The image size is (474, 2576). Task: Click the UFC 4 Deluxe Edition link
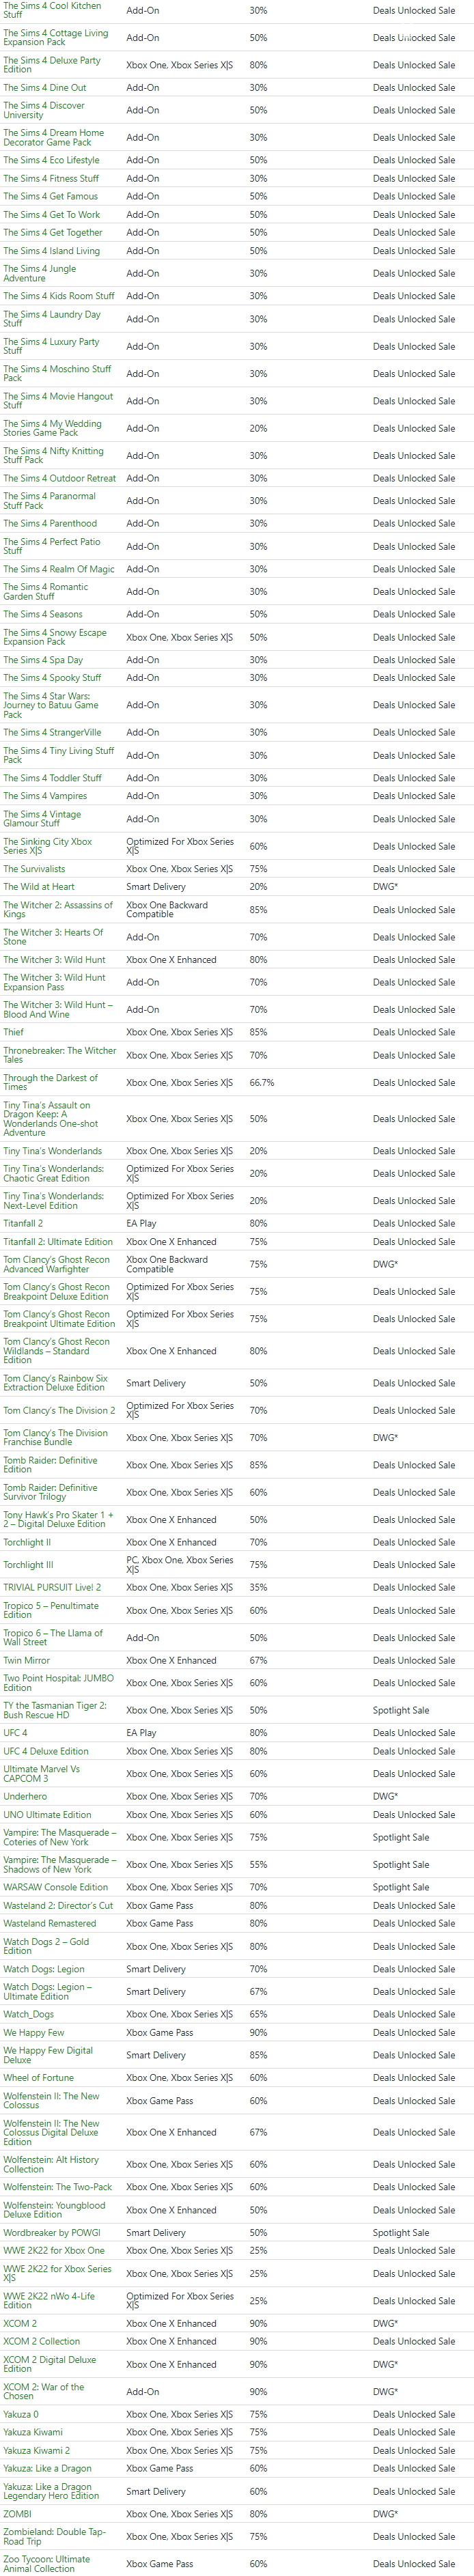[x=46, y=1751]
